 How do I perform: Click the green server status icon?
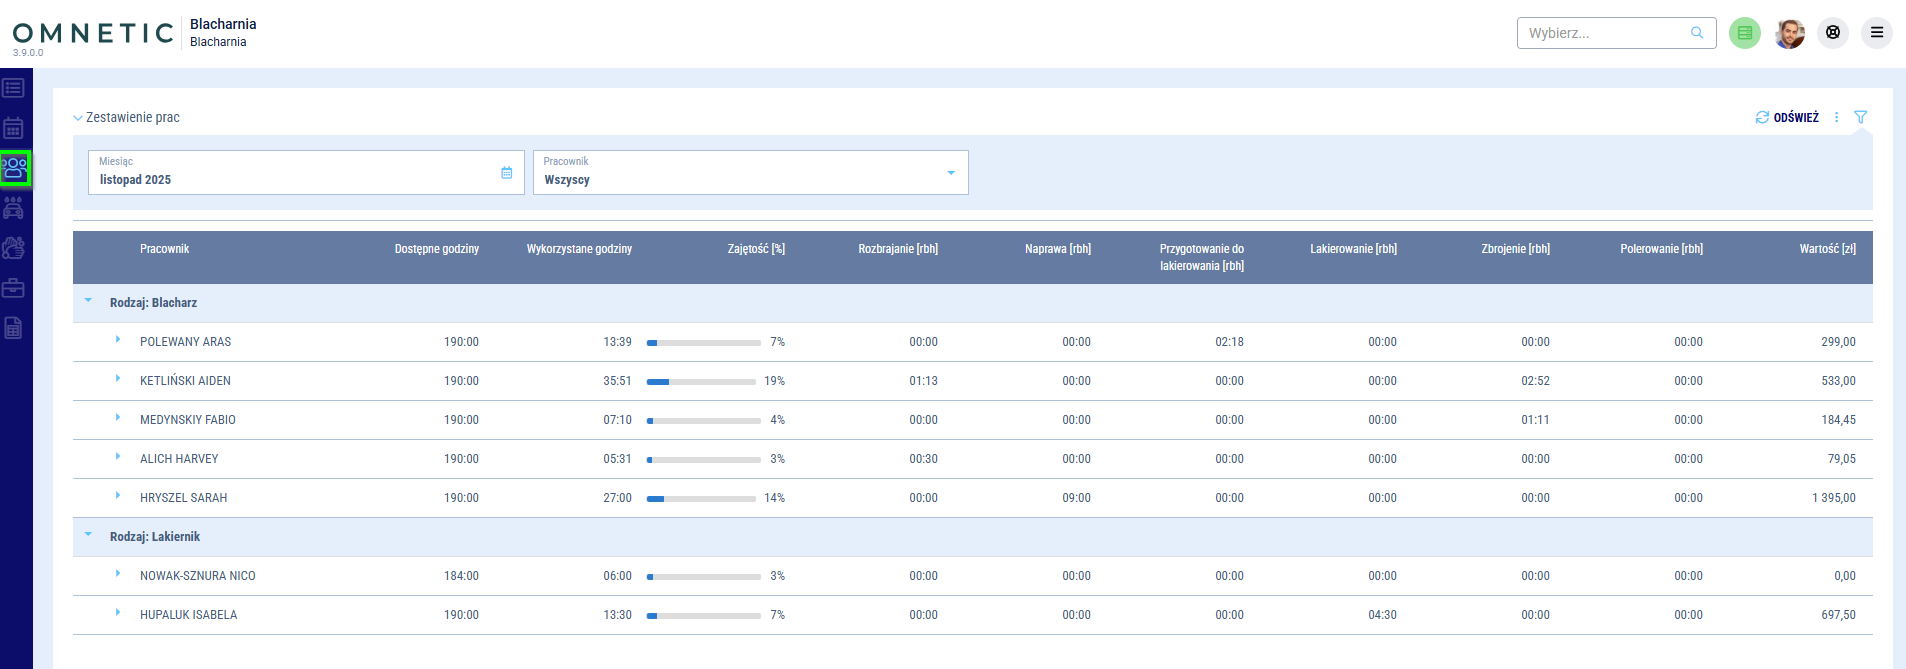click(1744, 33)
